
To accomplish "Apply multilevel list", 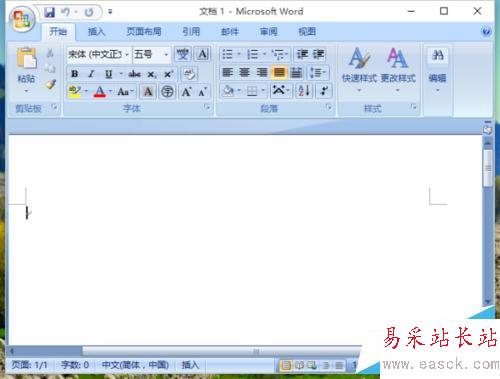I will click(x=279, y=54).
